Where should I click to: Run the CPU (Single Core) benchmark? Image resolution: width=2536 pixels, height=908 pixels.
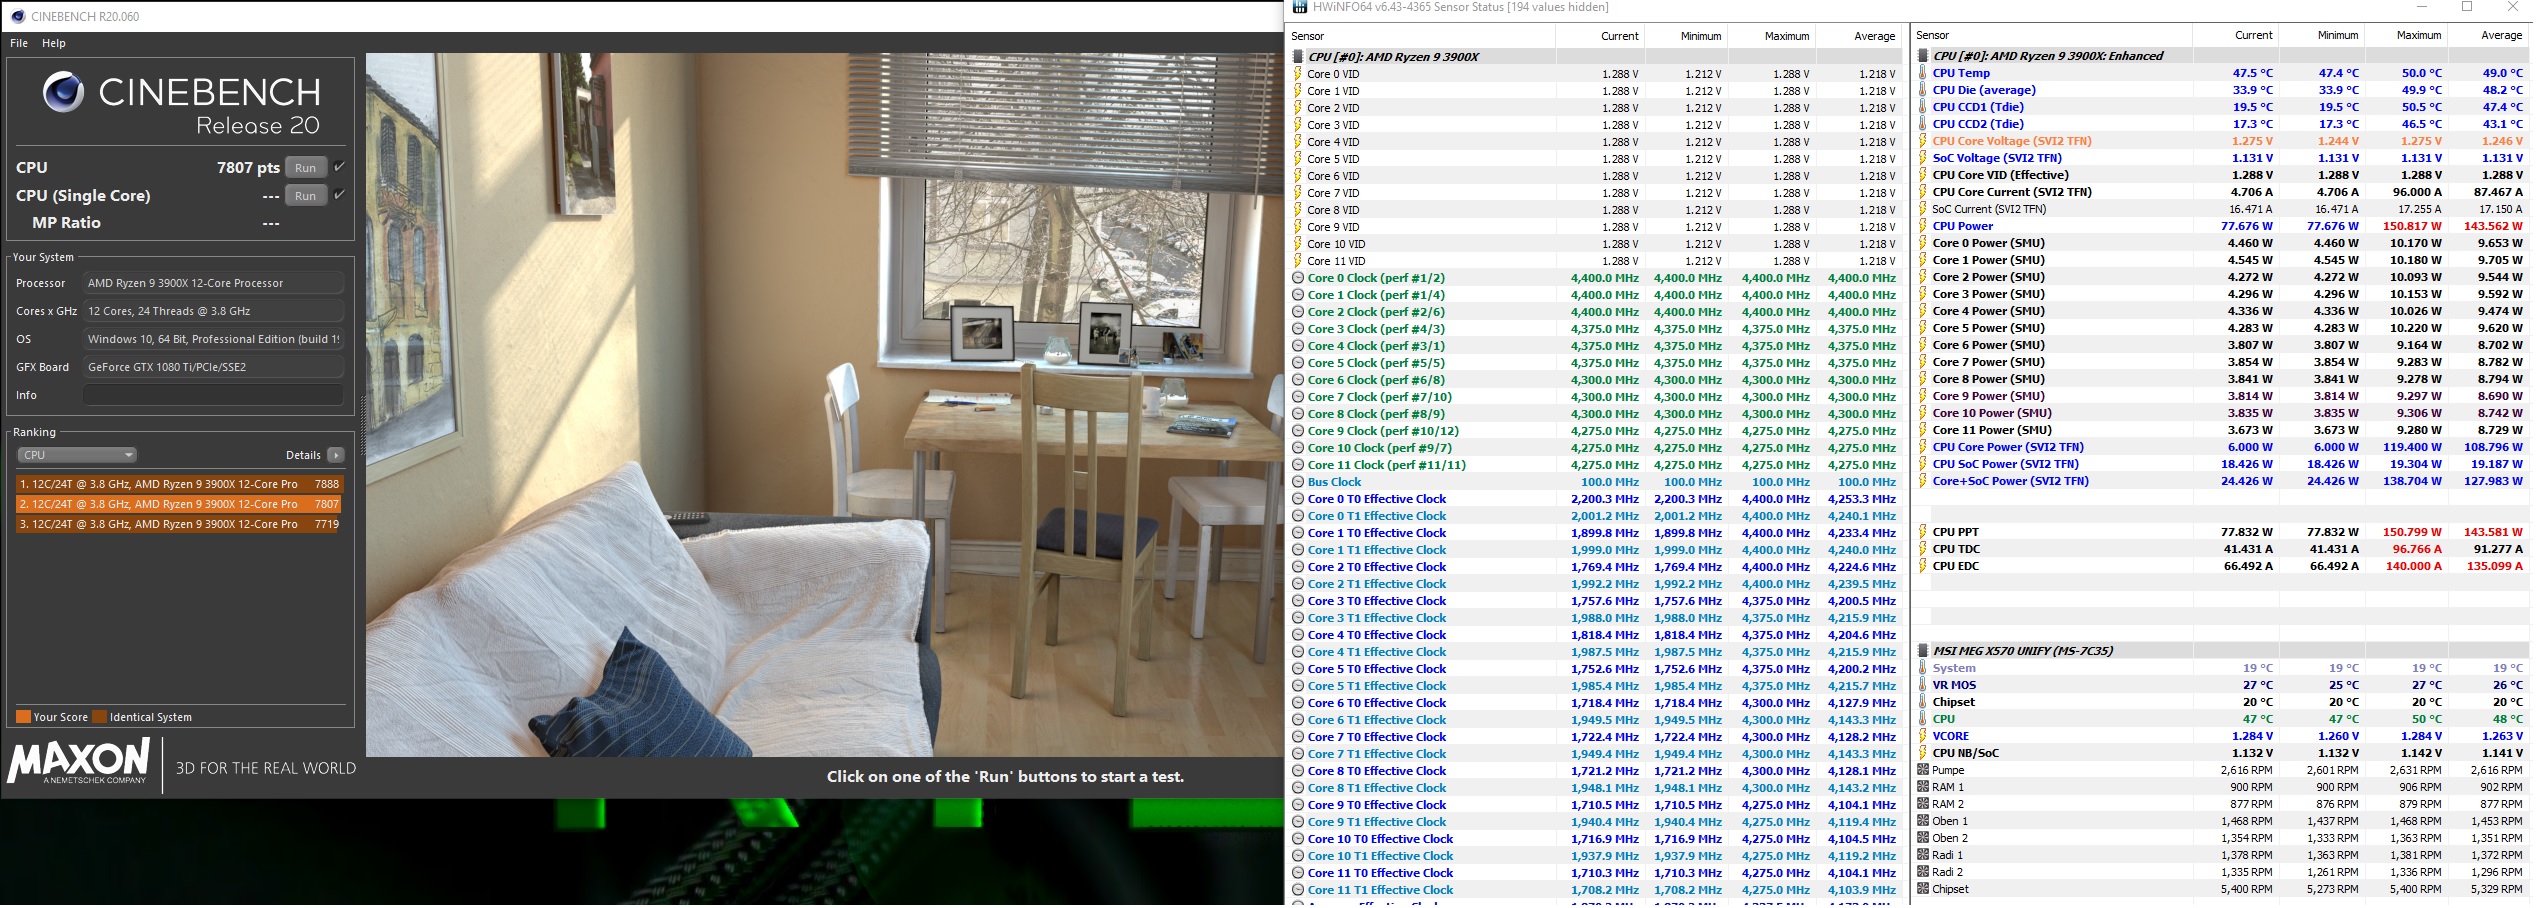click(306, 196)
